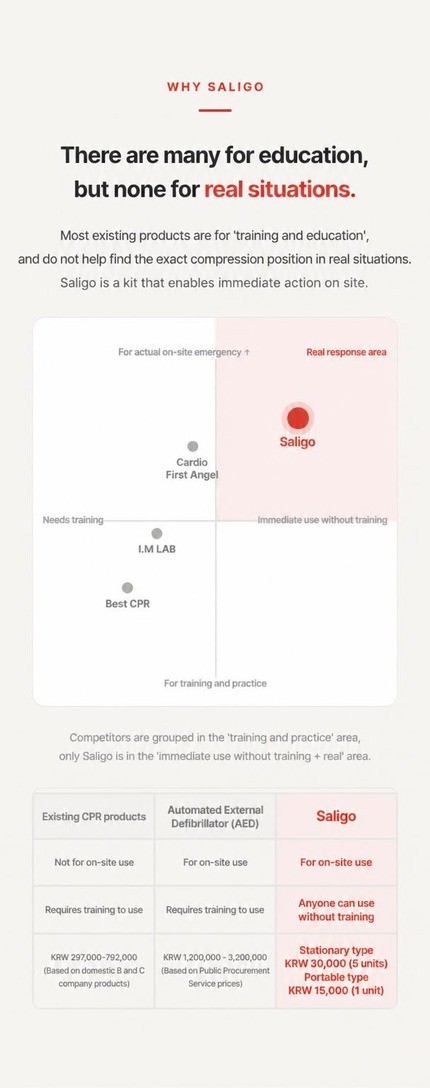Select the red Saligo table header
Viewport: 430px width, 1088px height.
coord(336,816)
